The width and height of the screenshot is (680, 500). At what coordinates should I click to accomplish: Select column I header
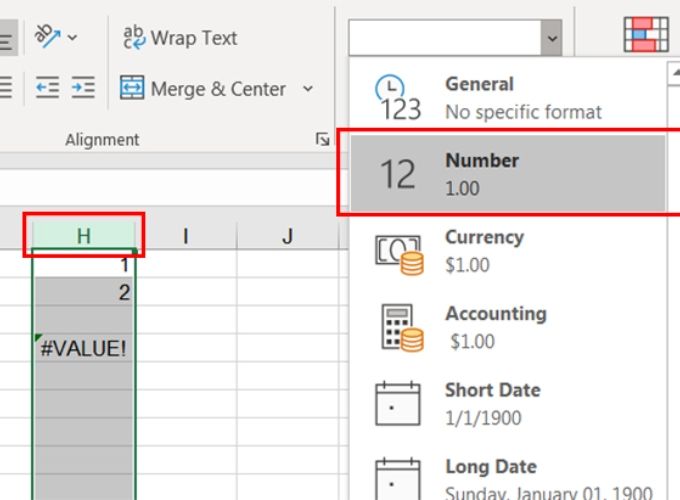186,235
